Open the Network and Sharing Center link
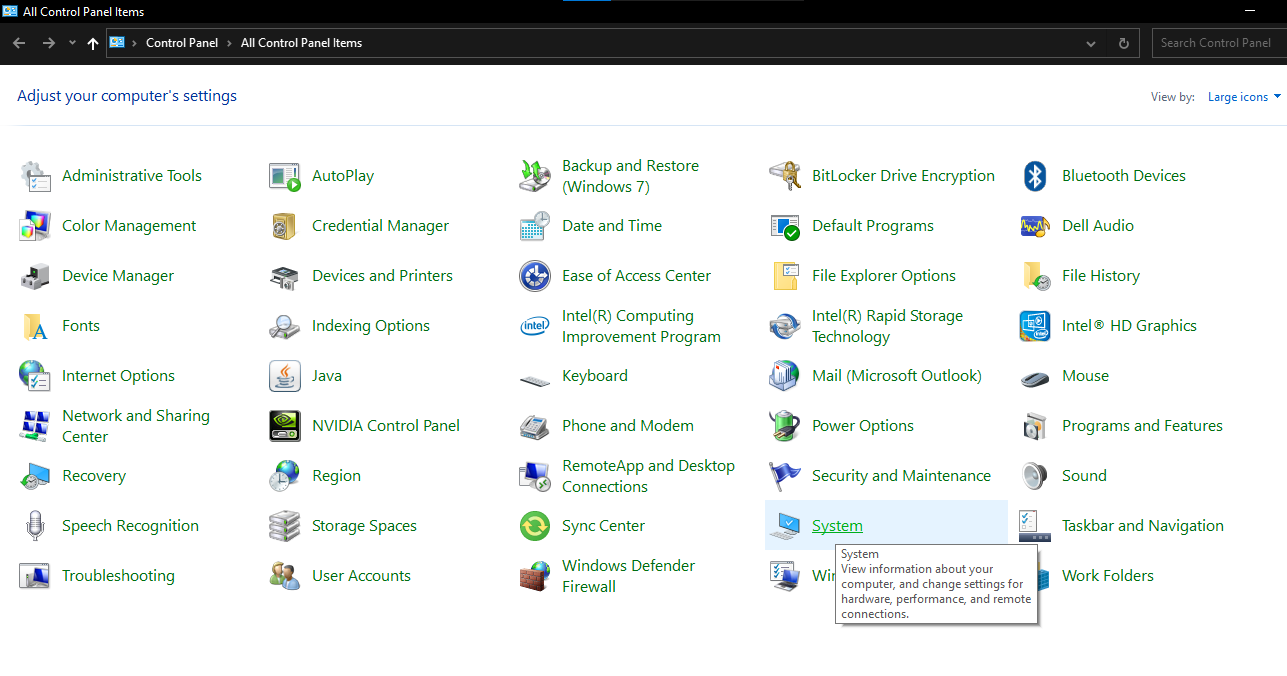This screenshot has width=1287, height=676. (136, 426)
